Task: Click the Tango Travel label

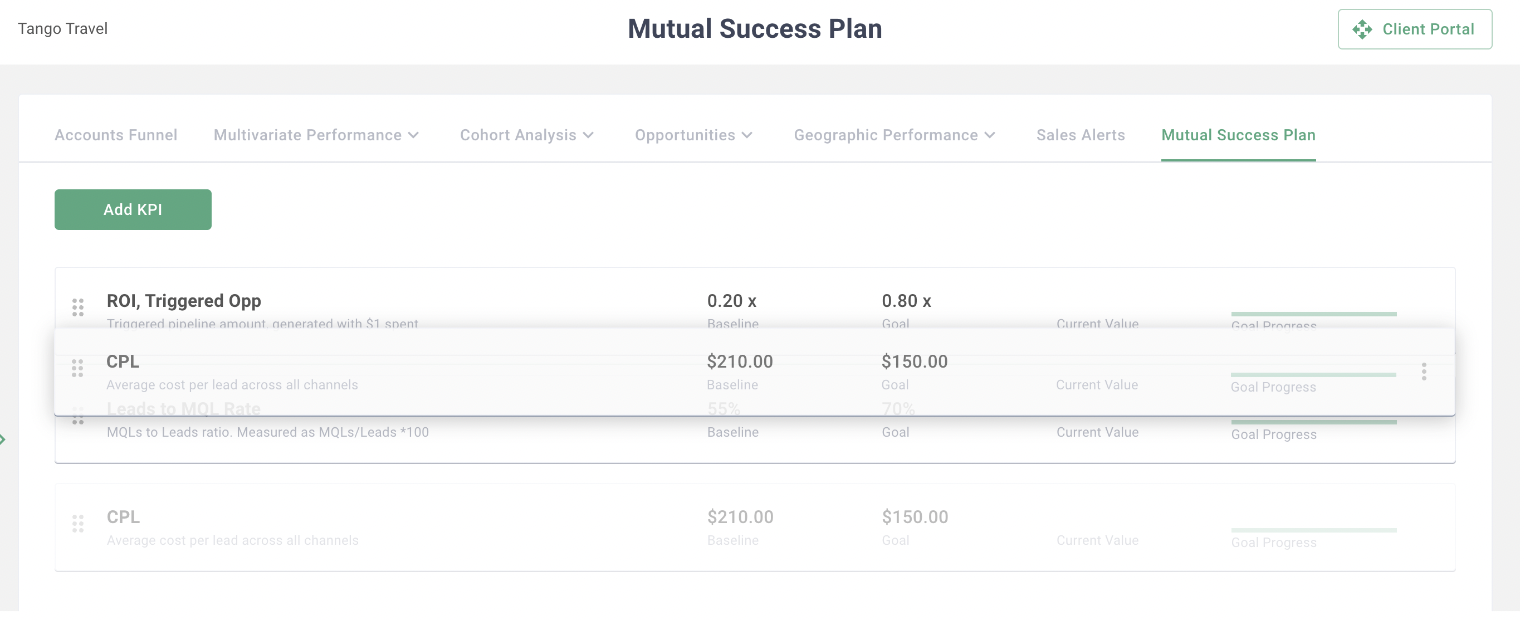Action: 62,29
